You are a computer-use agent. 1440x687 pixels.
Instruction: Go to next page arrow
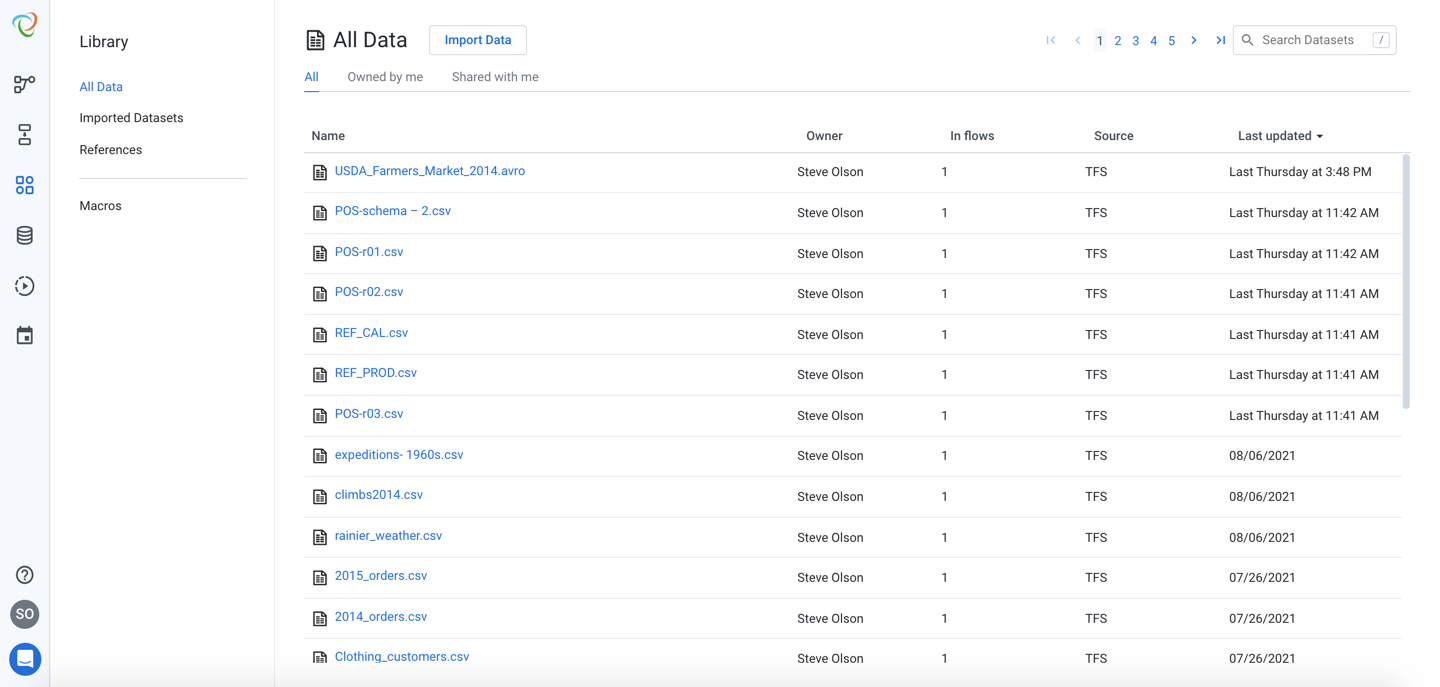[x=1194, y=41]
